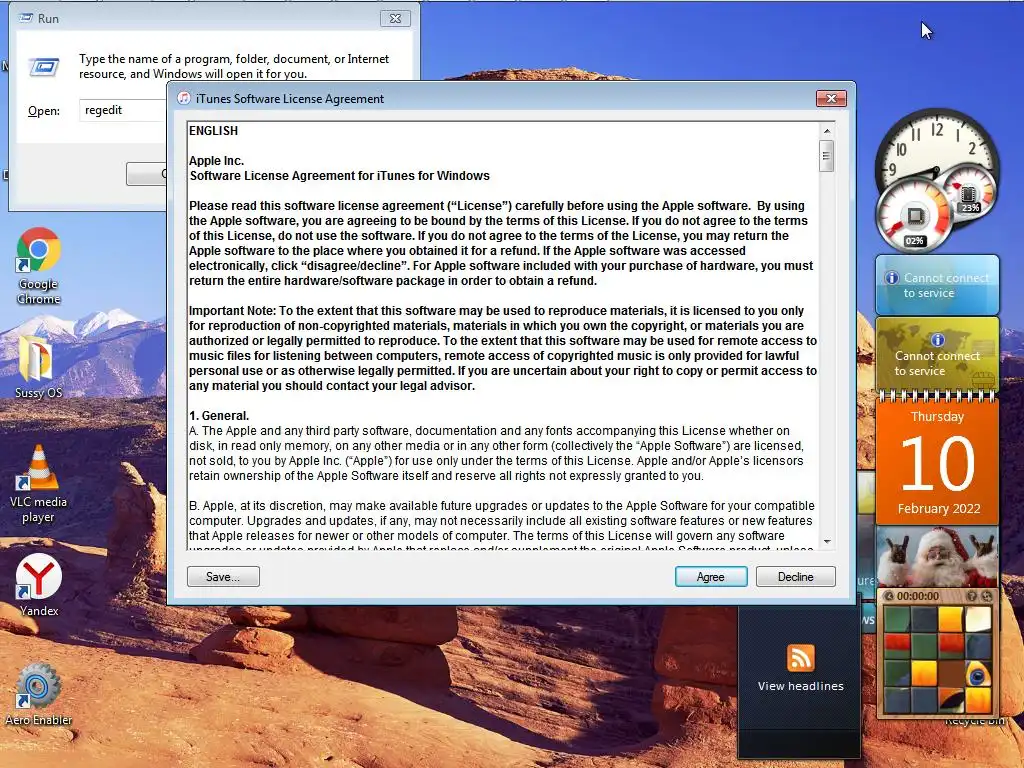Click the iTunes icon in dialog title bar
Viewport: 1024px width, 768px height.
(x=184, y=99)
